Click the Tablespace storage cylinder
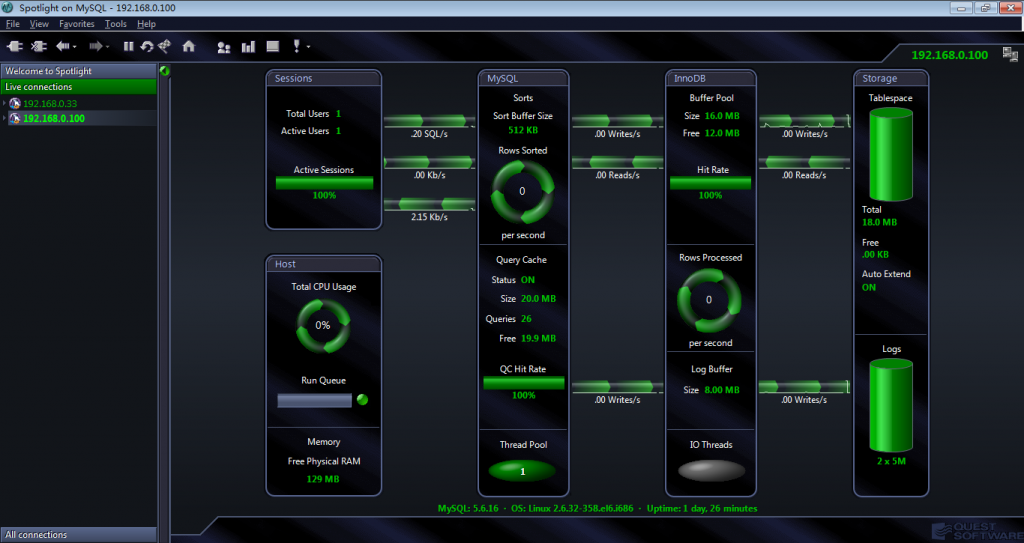This screenshot has width=1024, height=543. coord(890,155)
